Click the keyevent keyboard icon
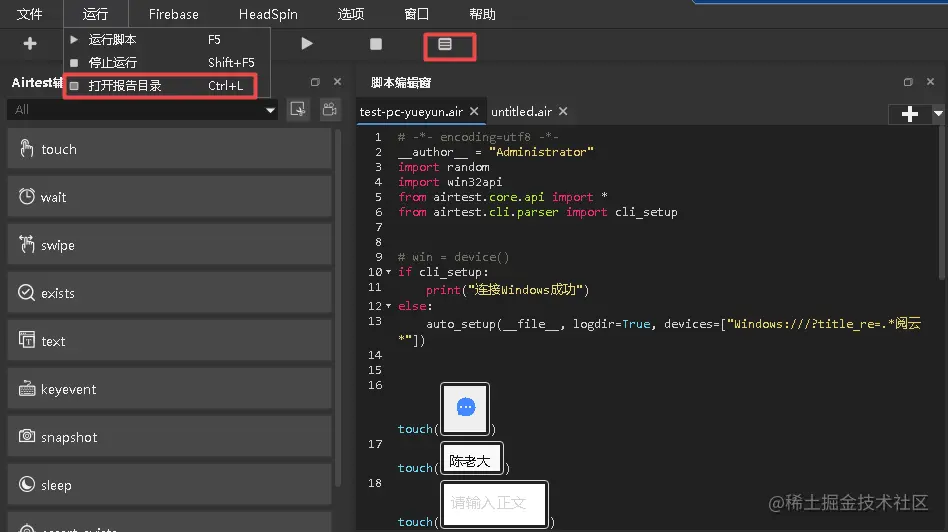The width and height of the screenshot is (948, 532). (x=27, y=389)
